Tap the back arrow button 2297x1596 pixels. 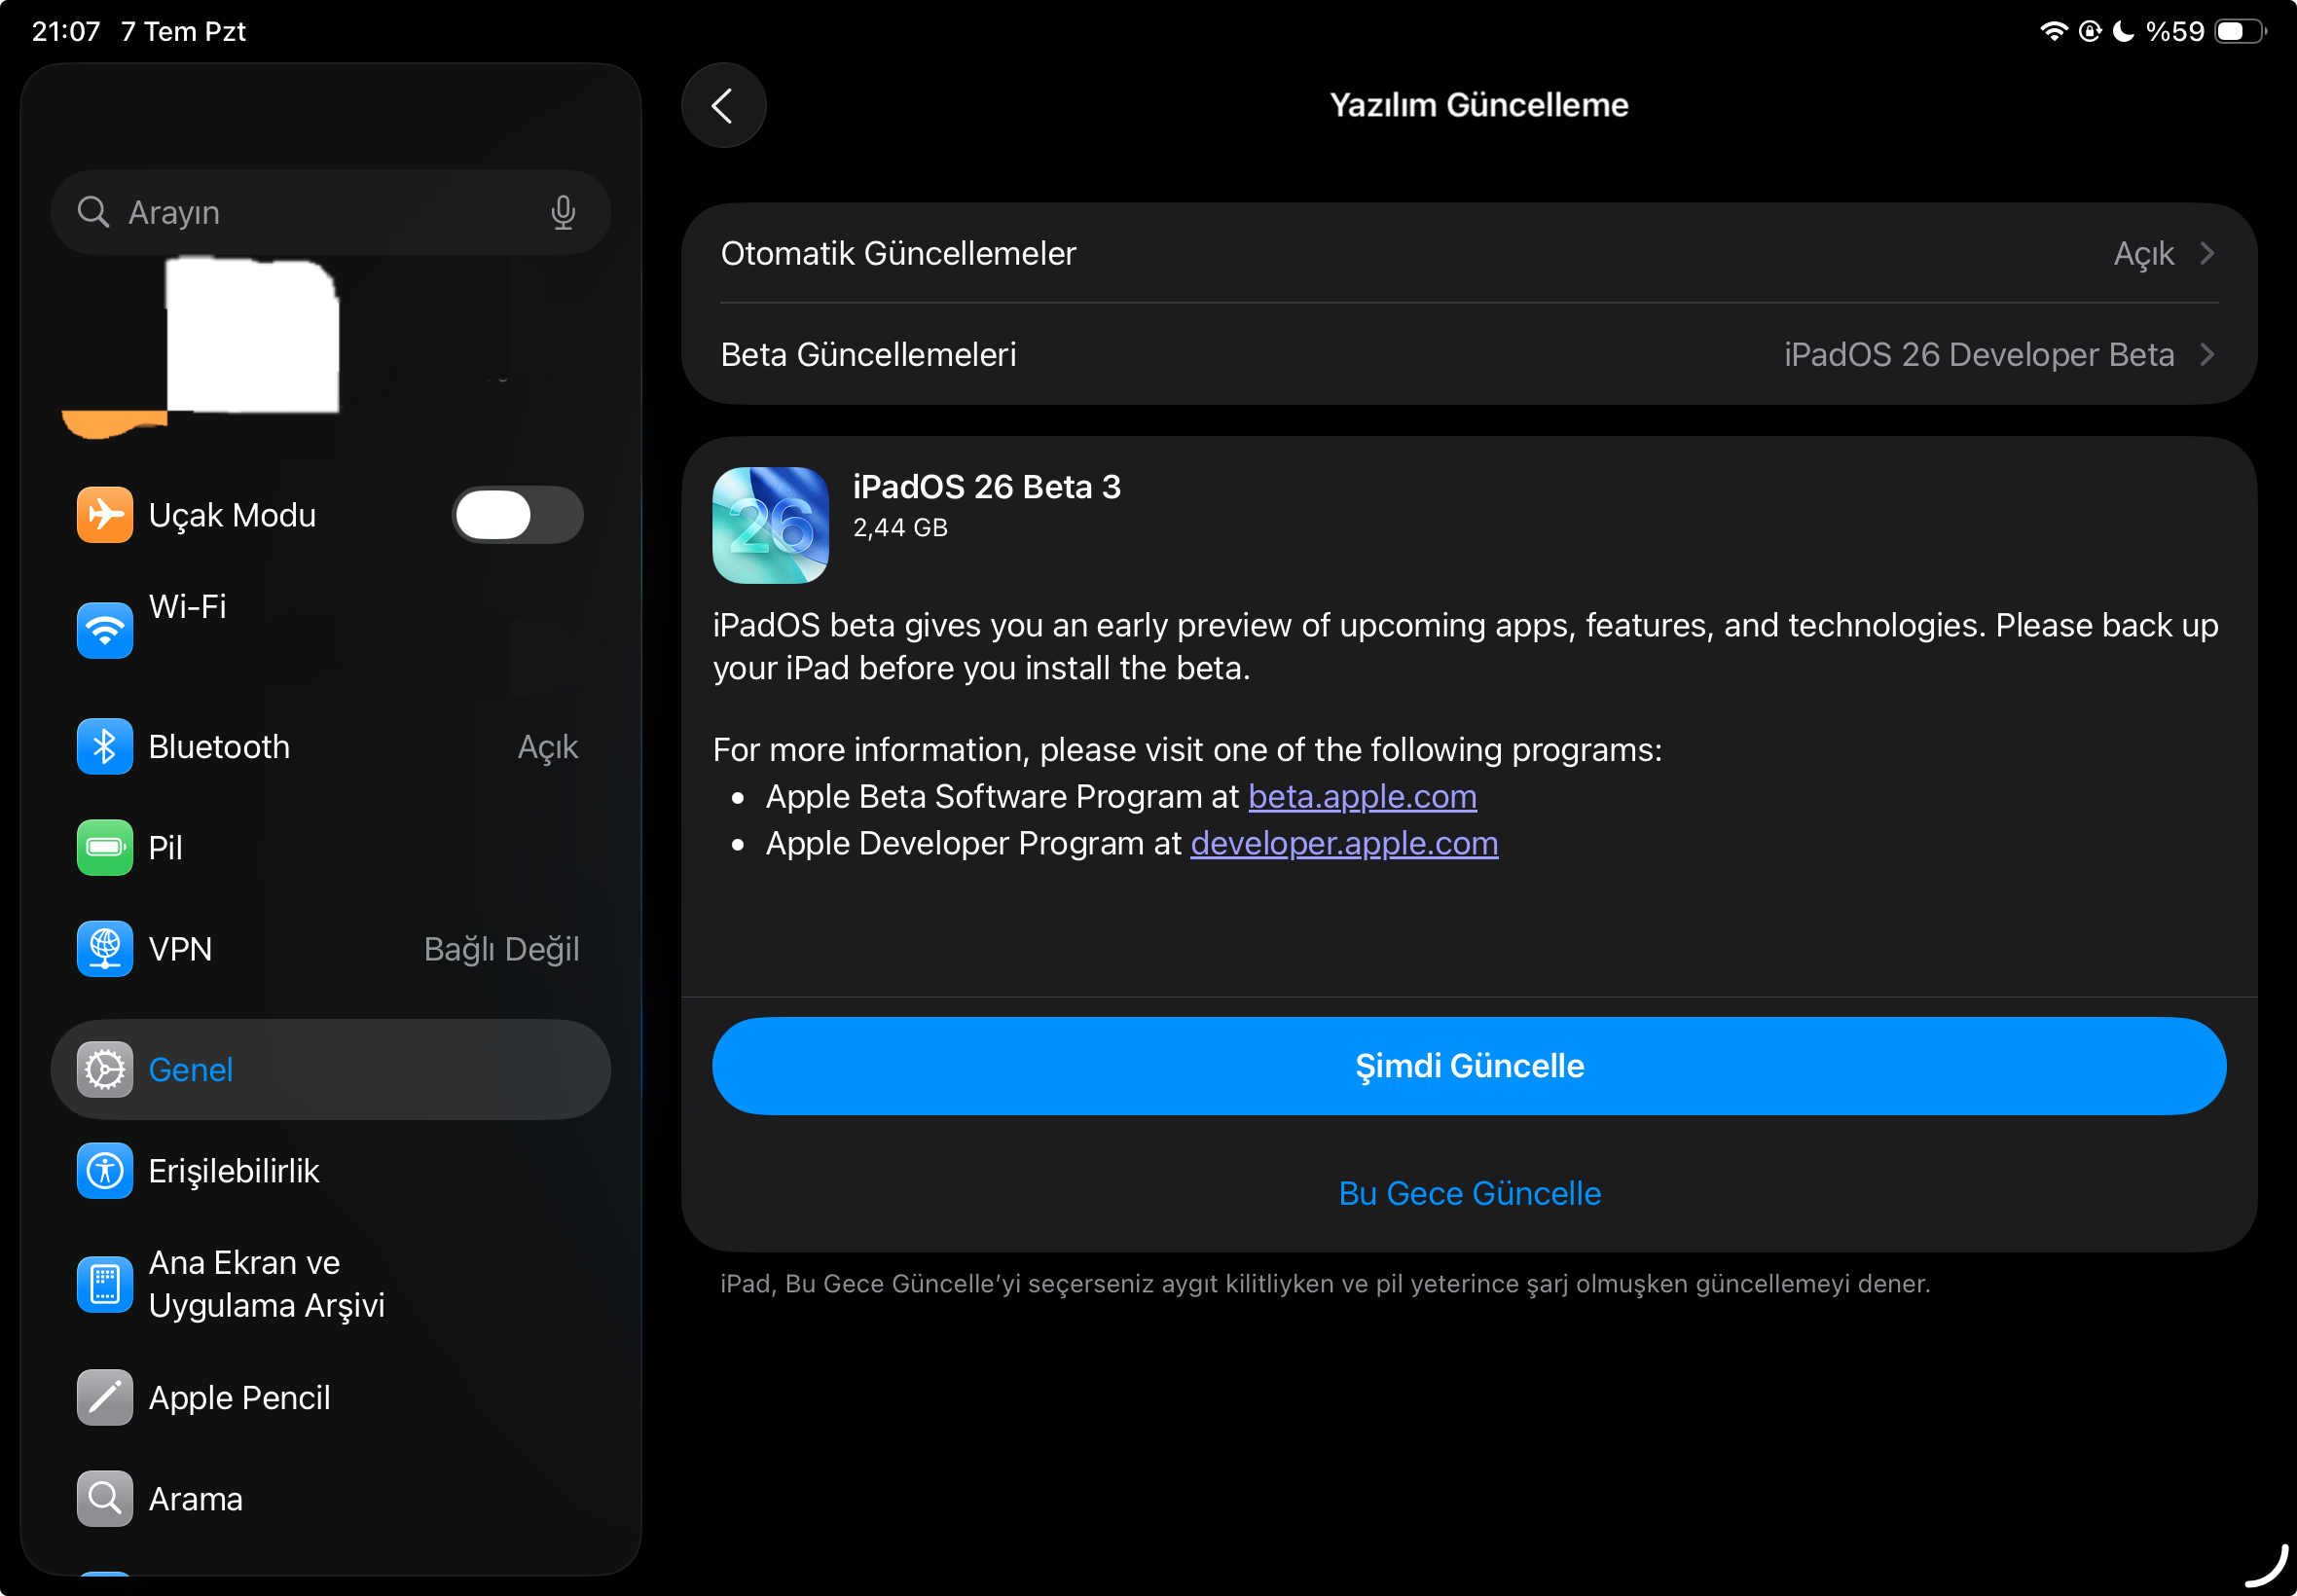[723, 105]
